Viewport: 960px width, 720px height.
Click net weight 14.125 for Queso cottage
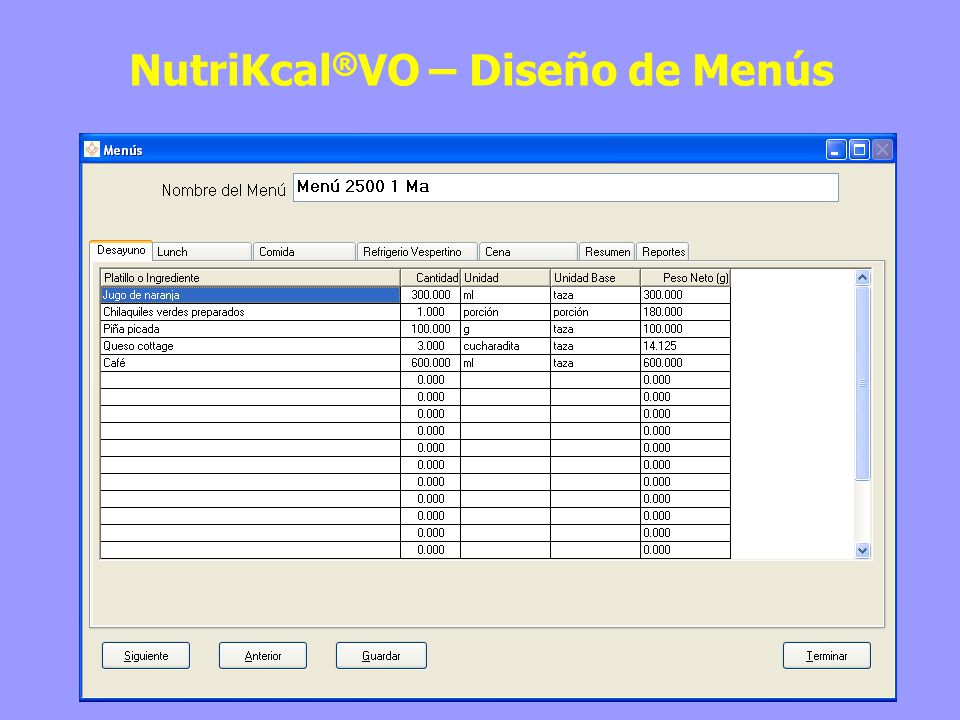pyautogui.click(x=685, y=346)
